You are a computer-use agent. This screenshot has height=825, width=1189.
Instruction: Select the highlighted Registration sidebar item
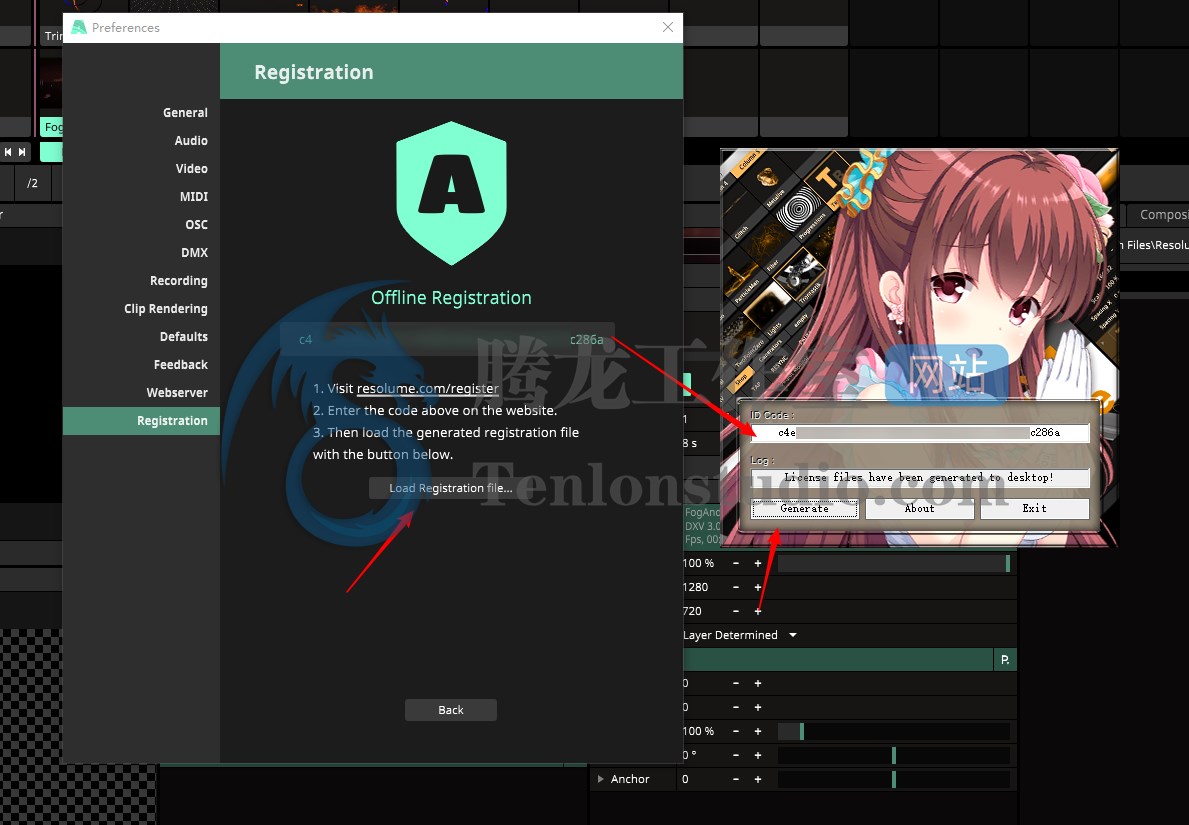[x=141, y=421]
